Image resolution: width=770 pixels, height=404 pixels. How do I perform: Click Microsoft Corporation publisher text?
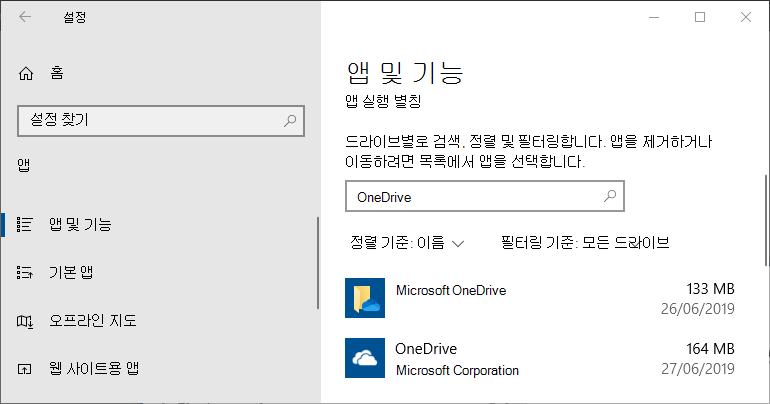tap(457, 370)
